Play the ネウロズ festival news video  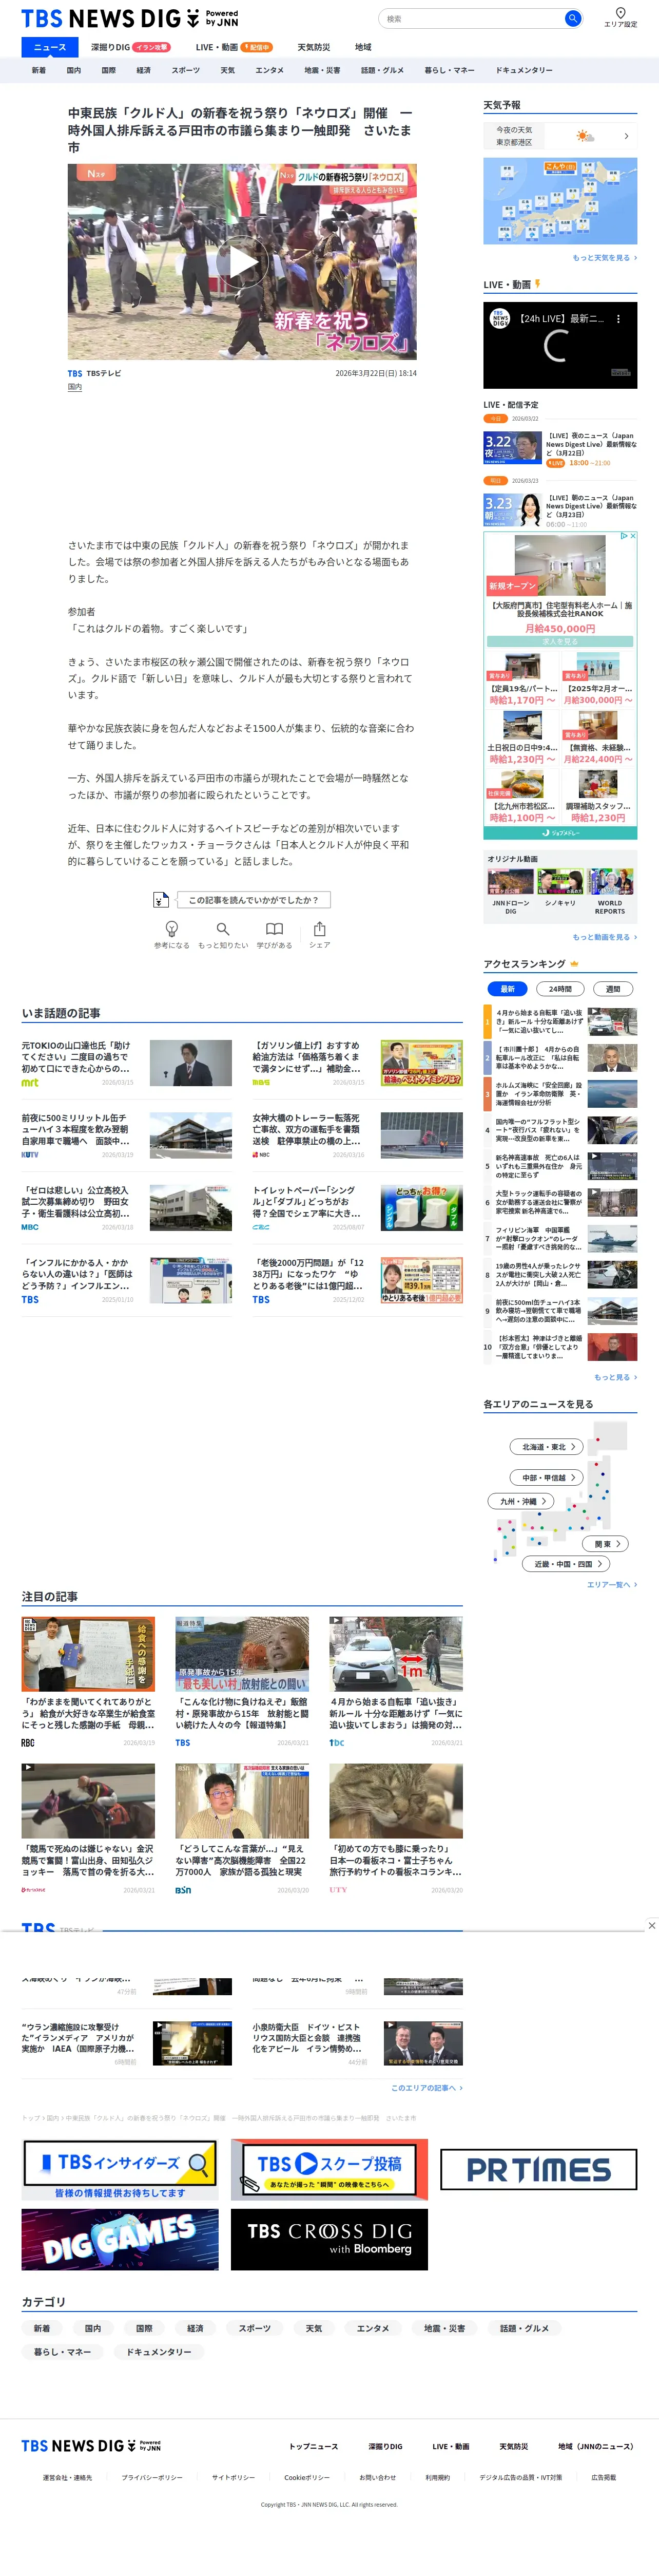[x=242, y=262]
